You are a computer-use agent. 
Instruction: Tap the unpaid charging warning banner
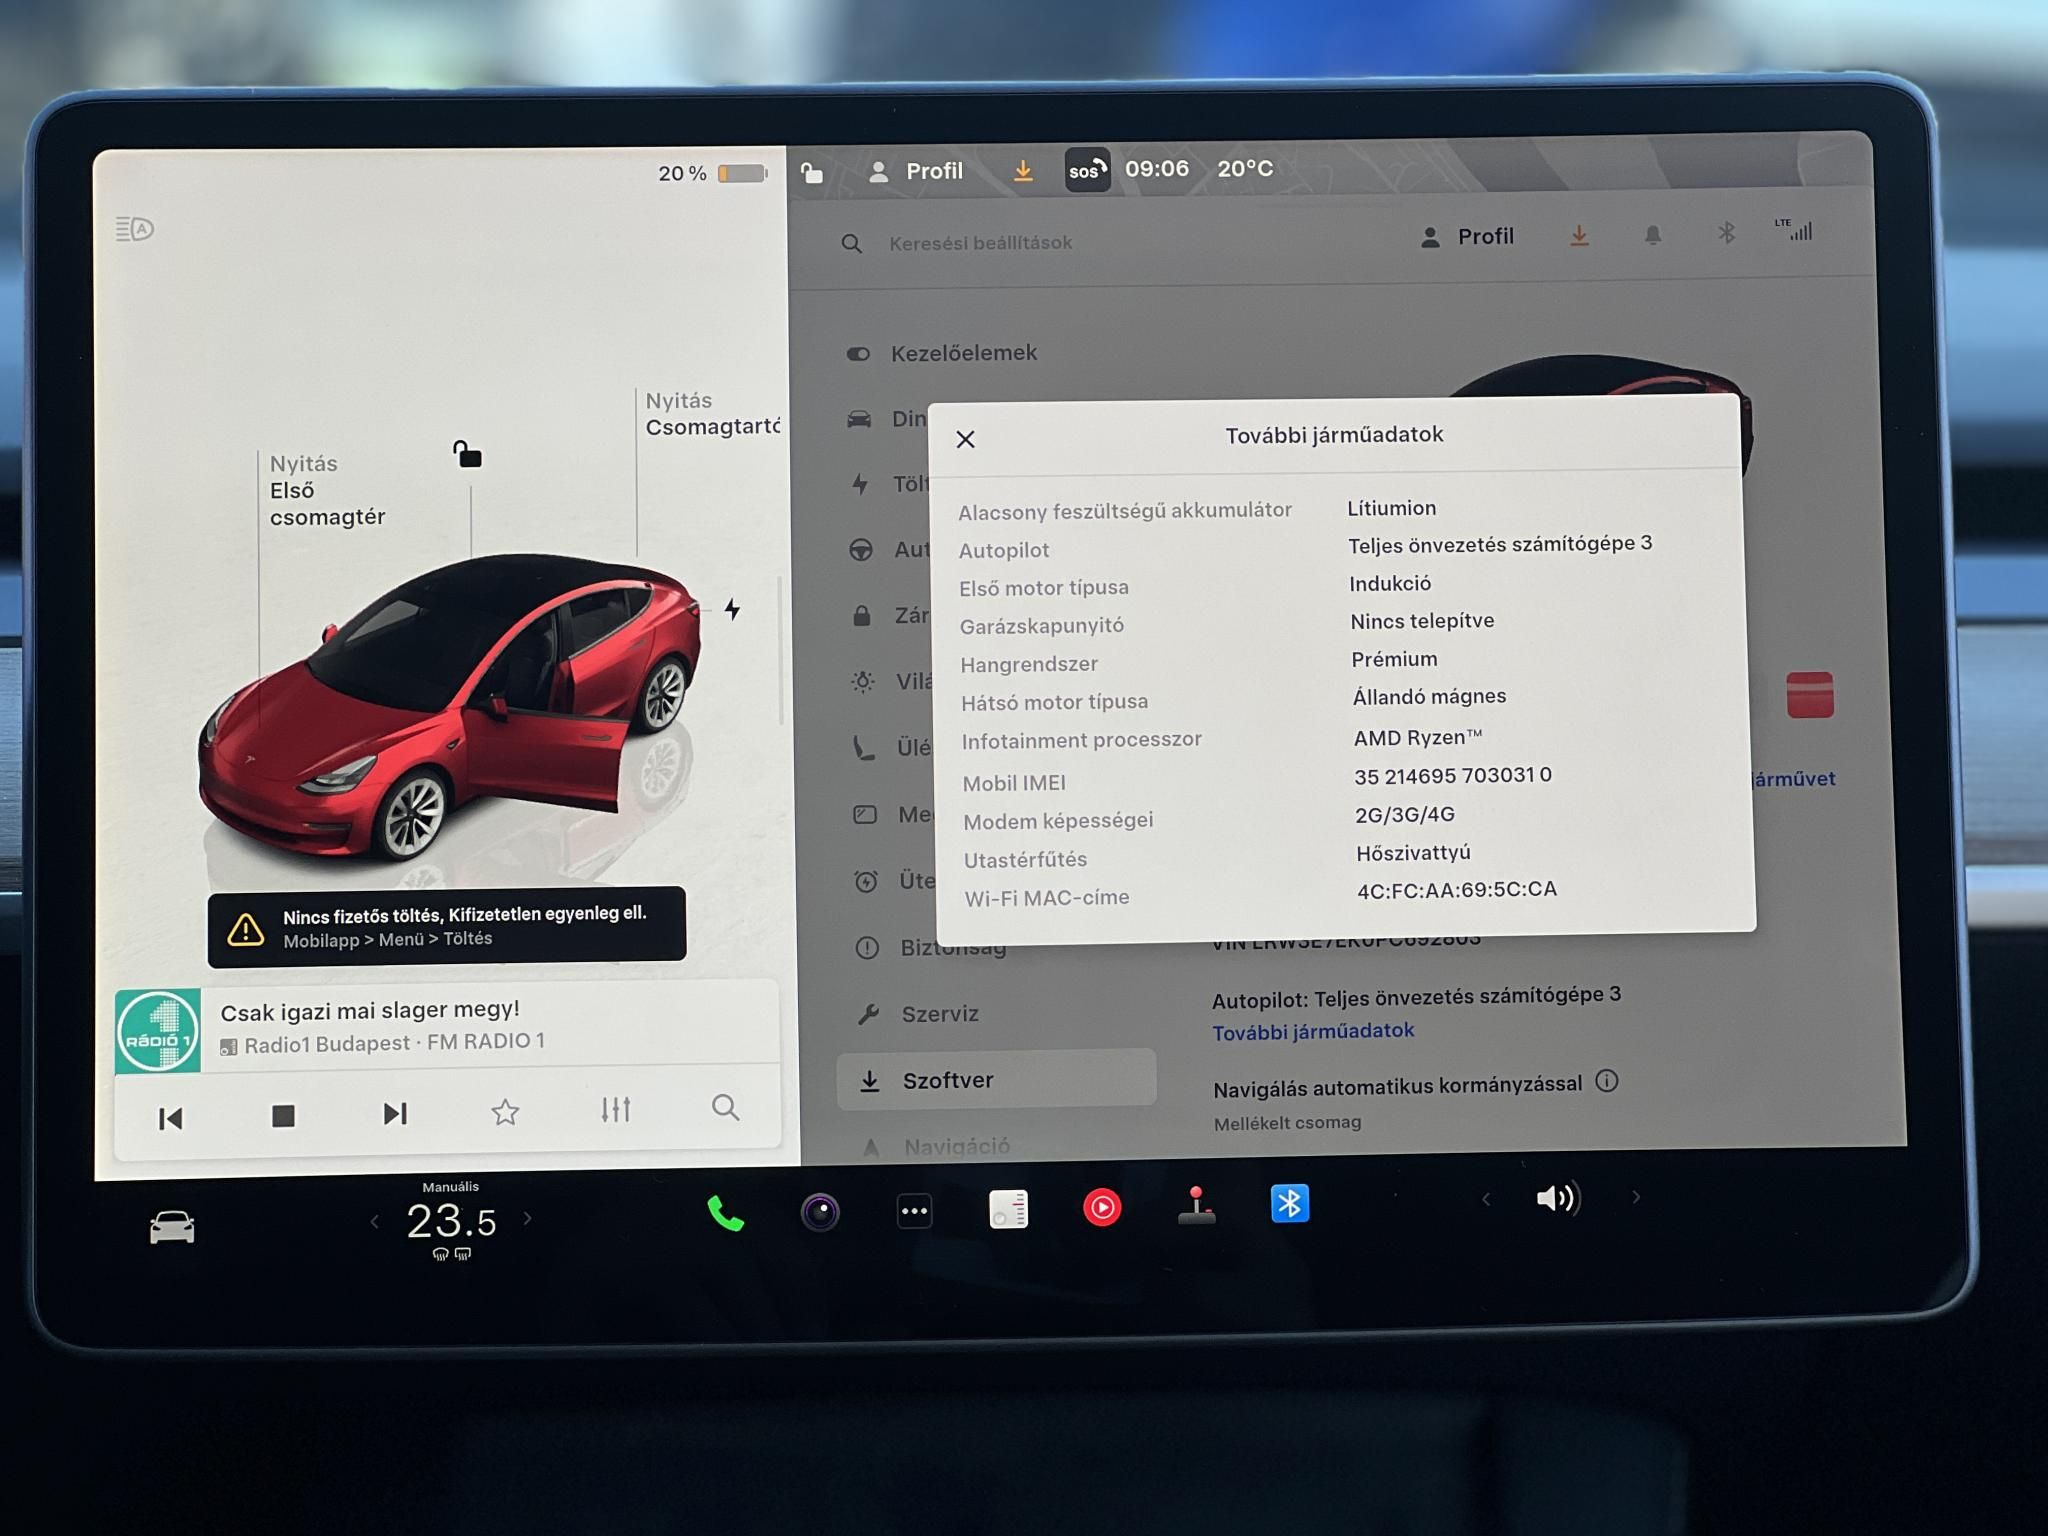[x=447, y=925]
